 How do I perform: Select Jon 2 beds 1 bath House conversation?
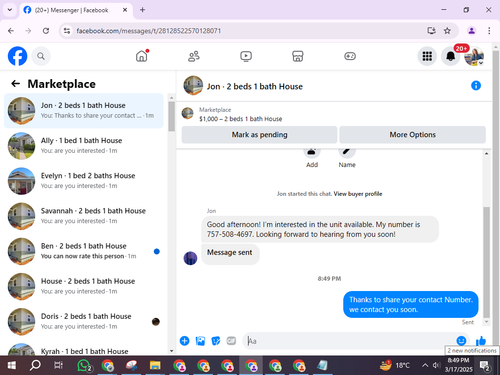click(x=84, y=111)
